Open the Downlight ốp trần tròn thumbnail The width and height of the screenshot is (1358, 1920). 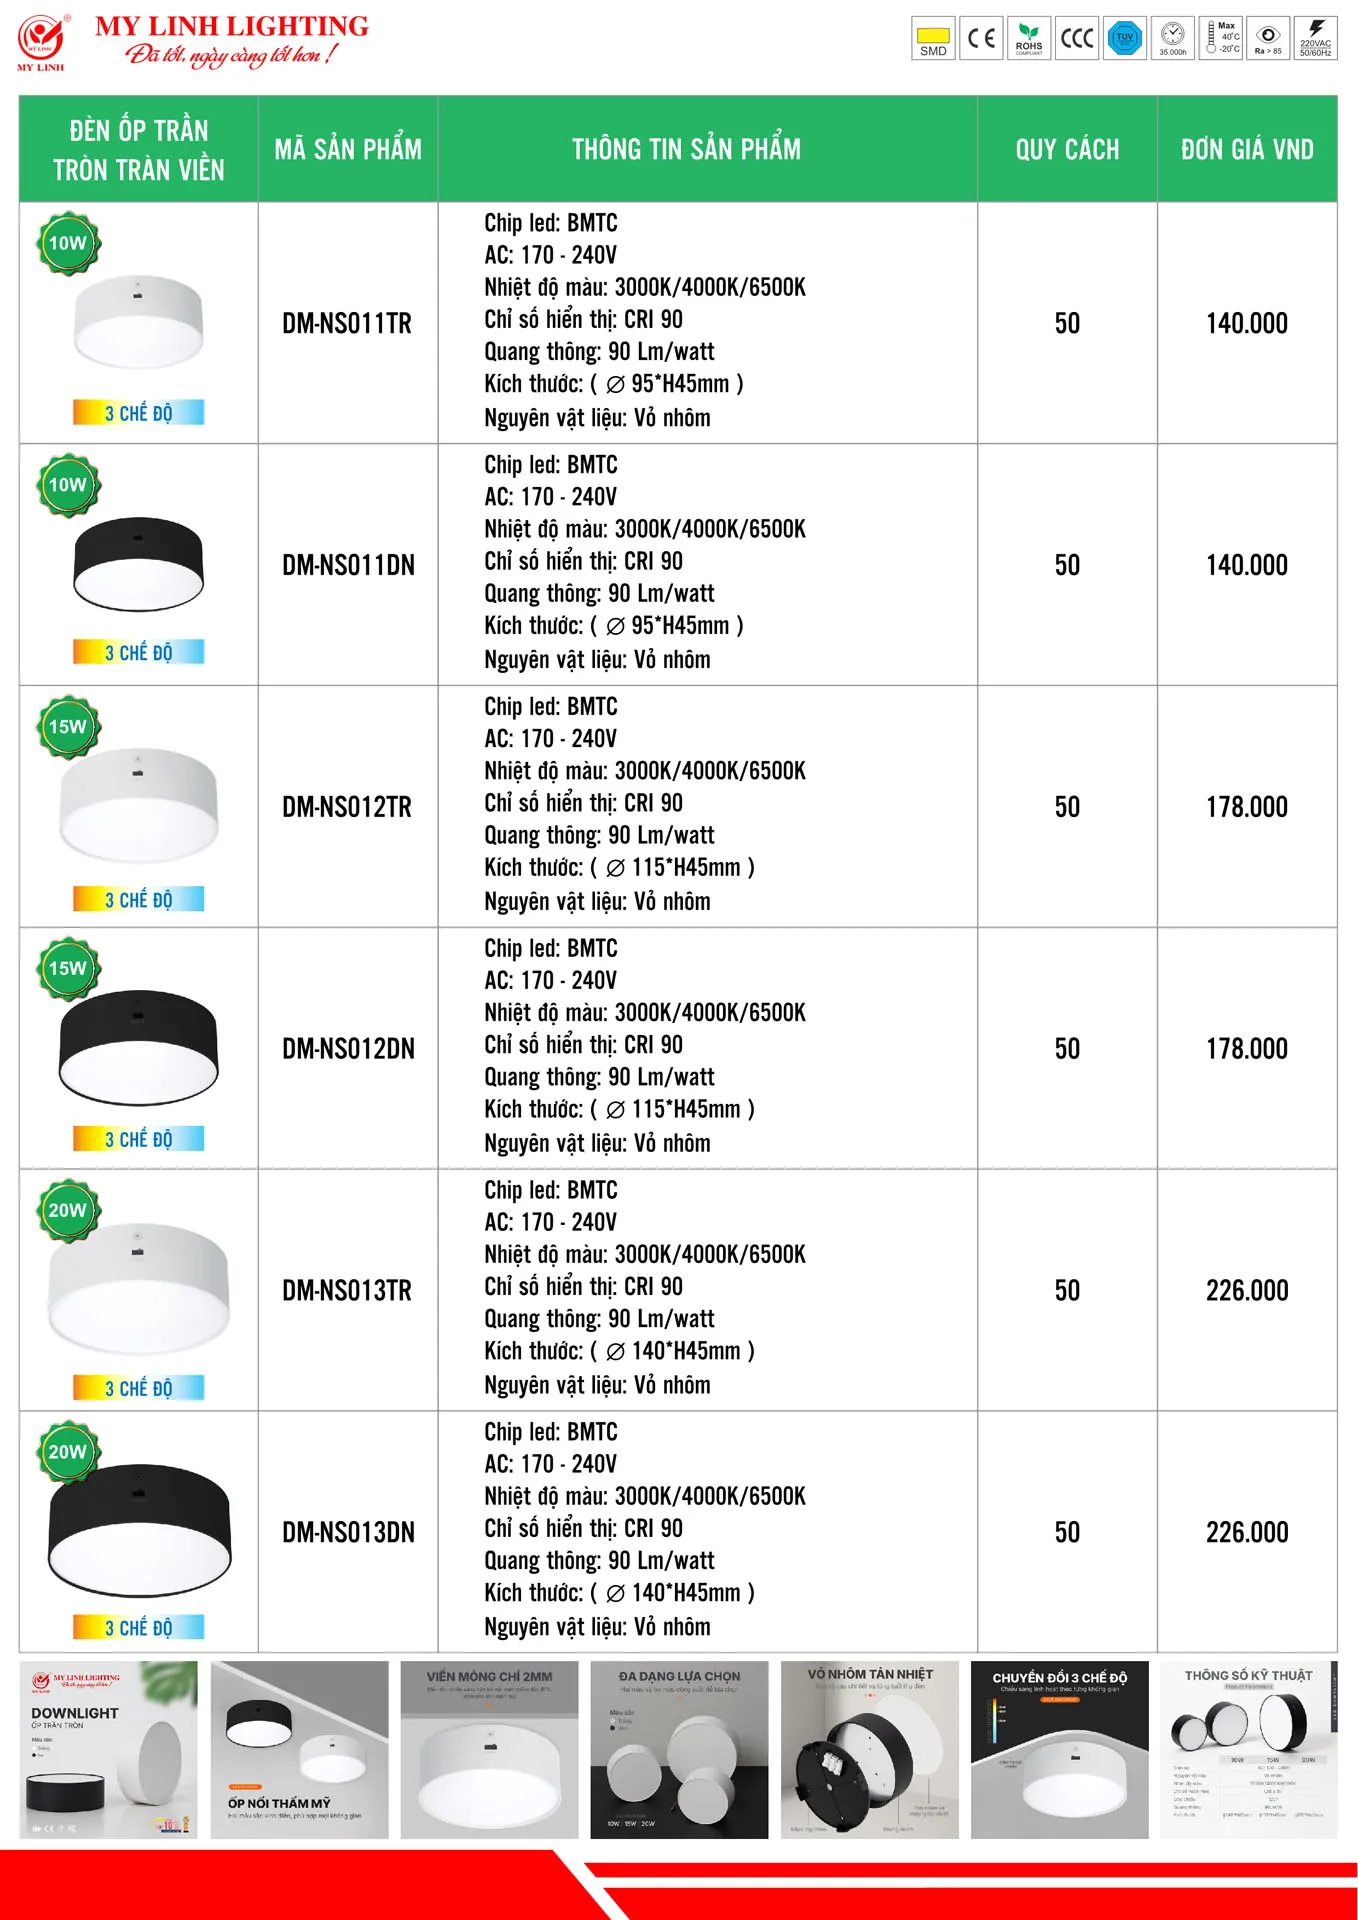[x=109, y=1750]
